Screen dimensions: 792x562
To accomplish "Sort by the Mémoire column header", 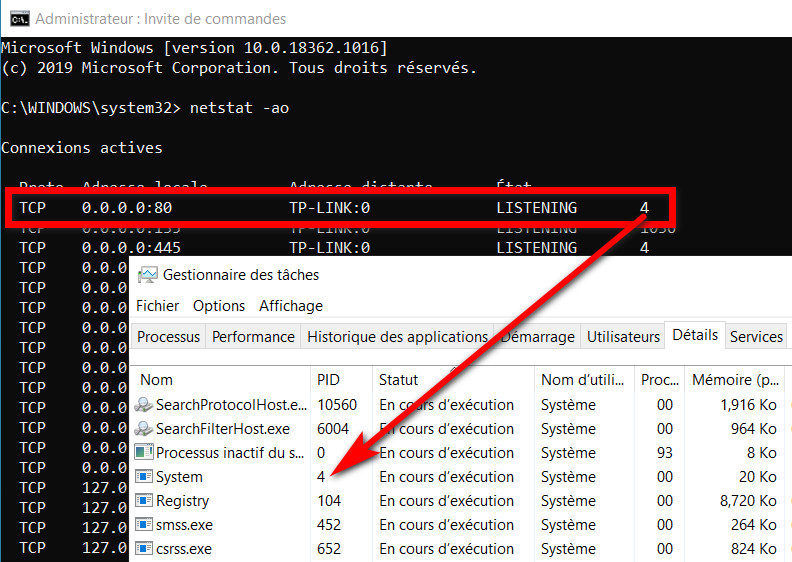I will pos(735,380).
